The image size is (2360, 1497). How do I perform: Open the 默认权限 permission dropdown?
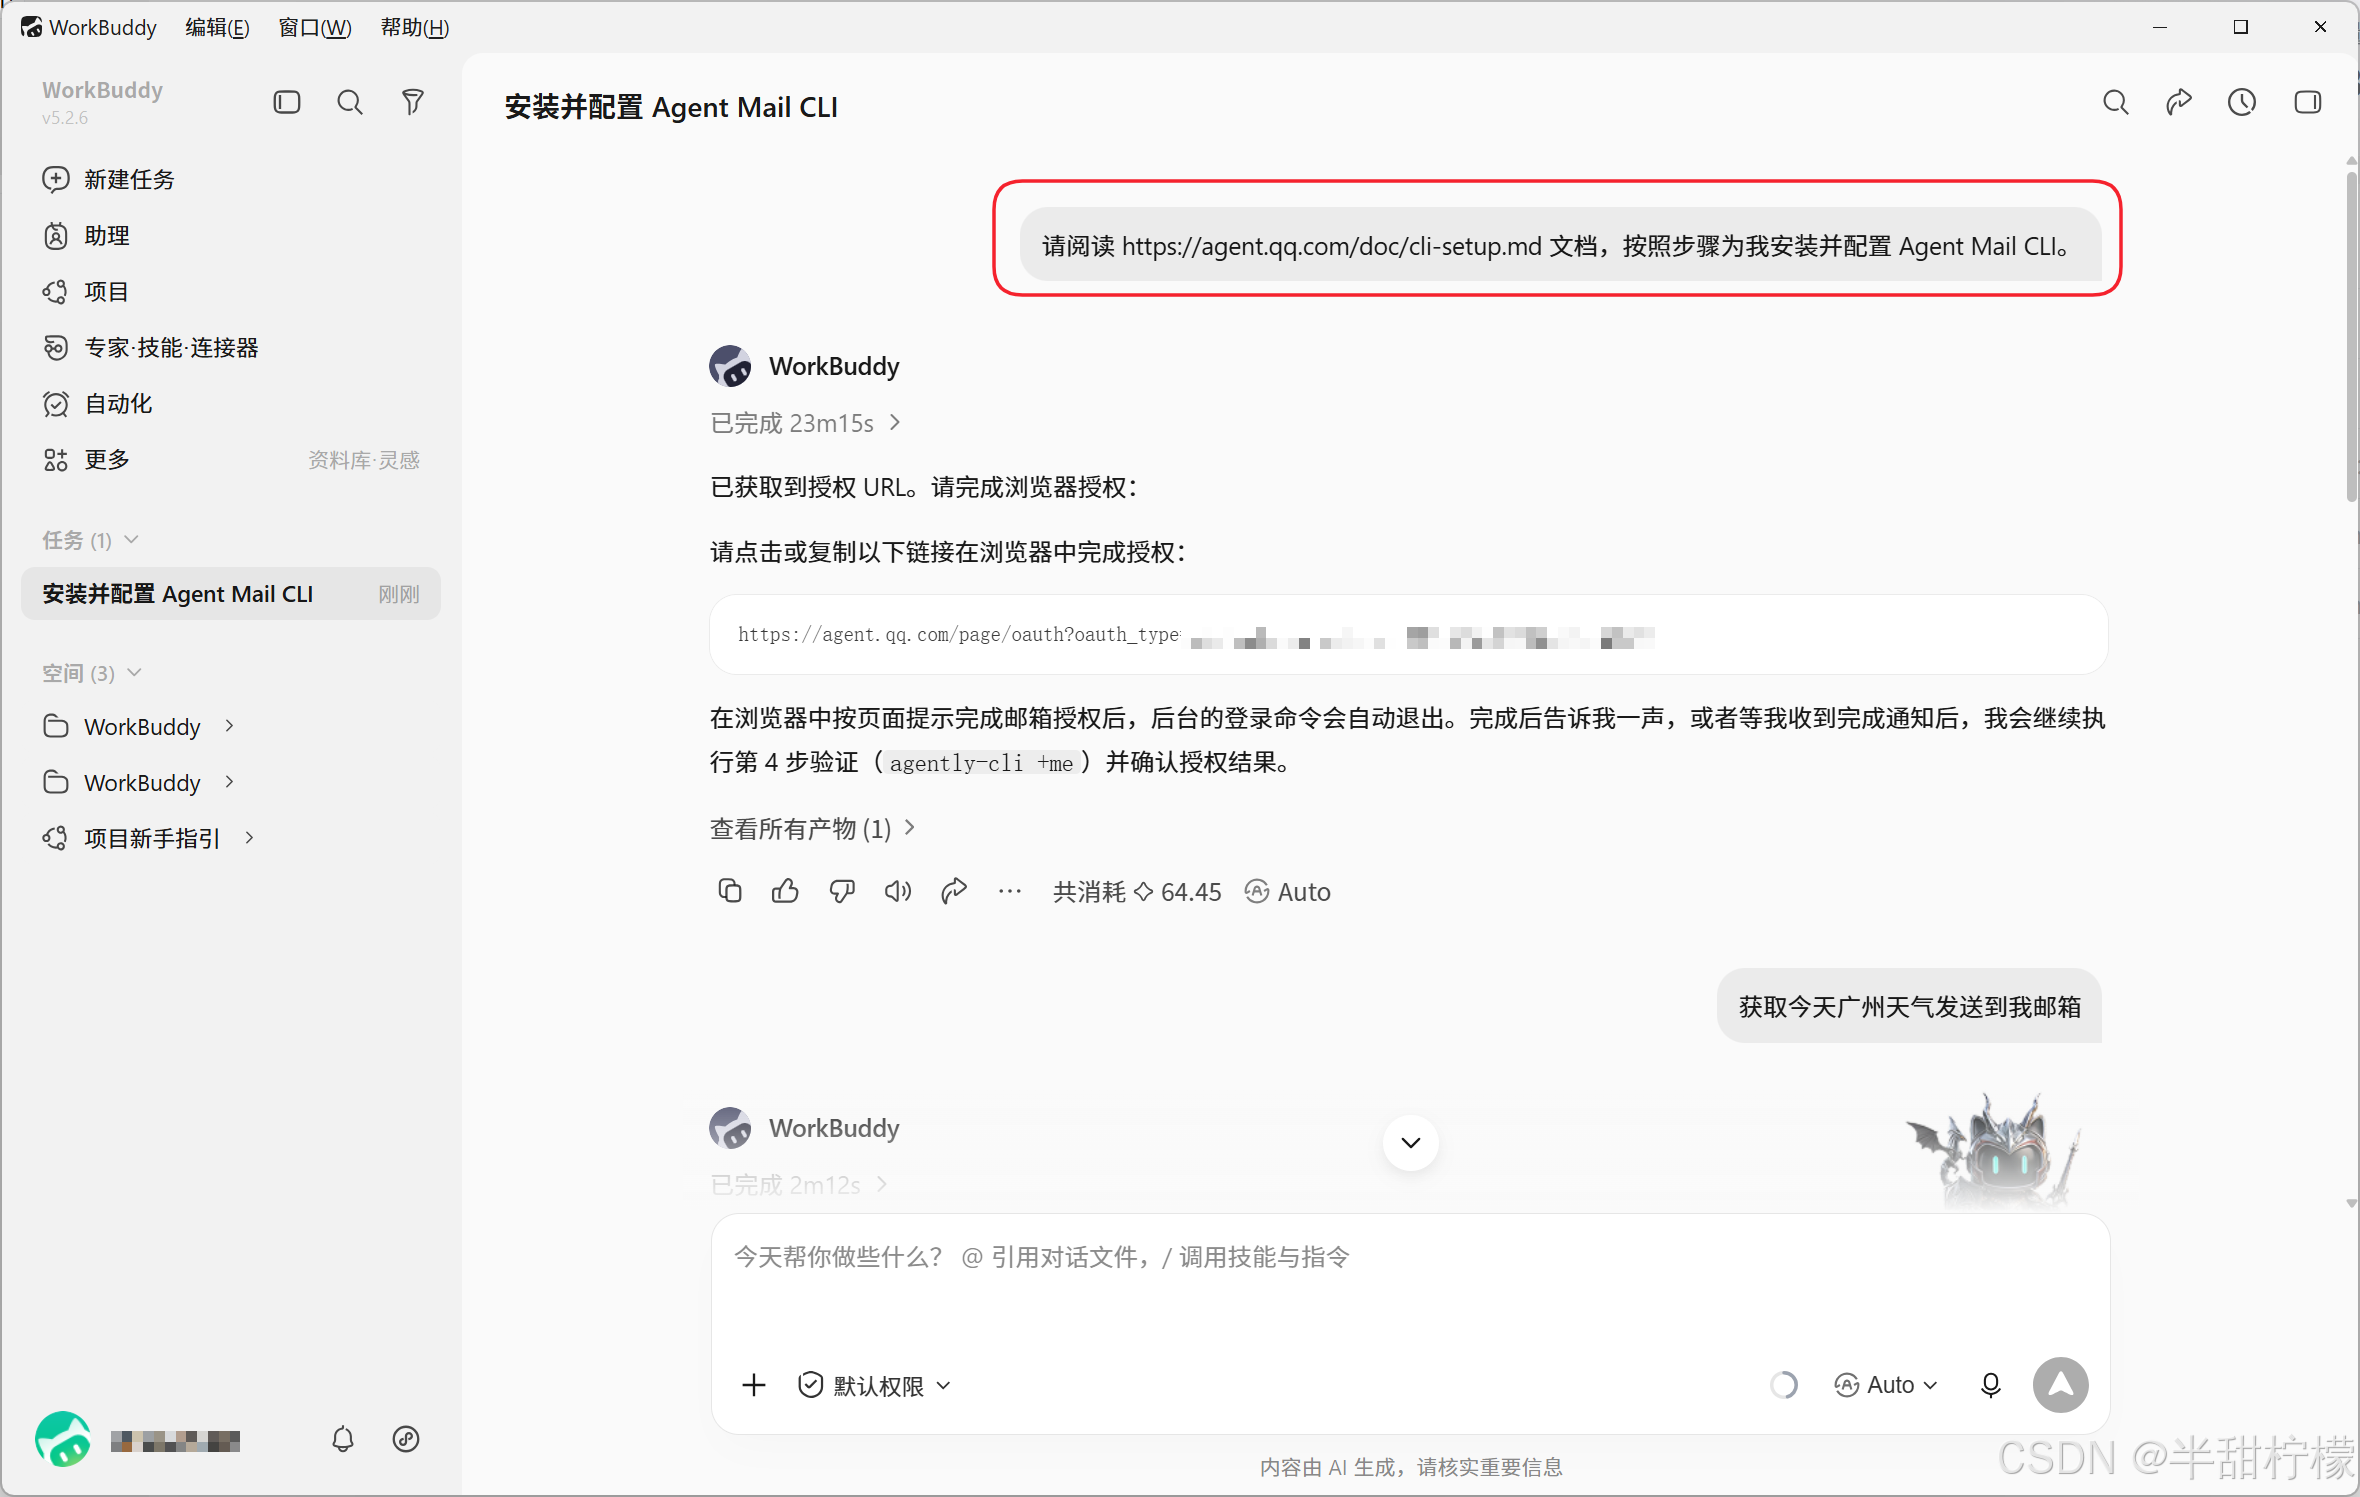874,1385
